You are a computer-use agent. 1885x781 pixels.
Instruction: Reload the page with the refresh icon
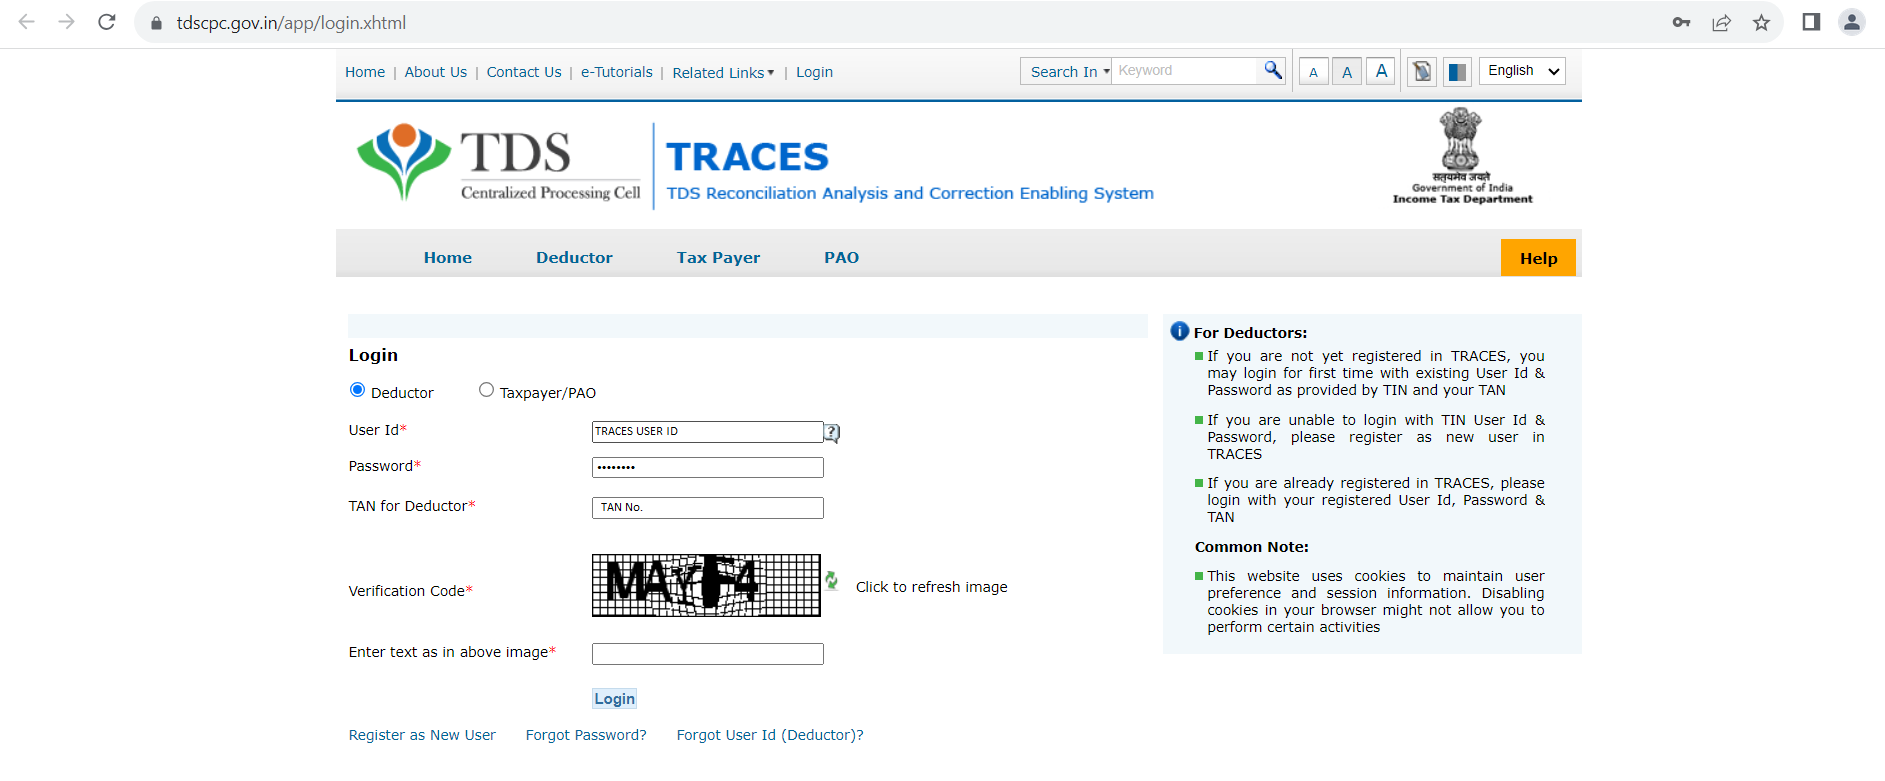click(x=107, y=22)
